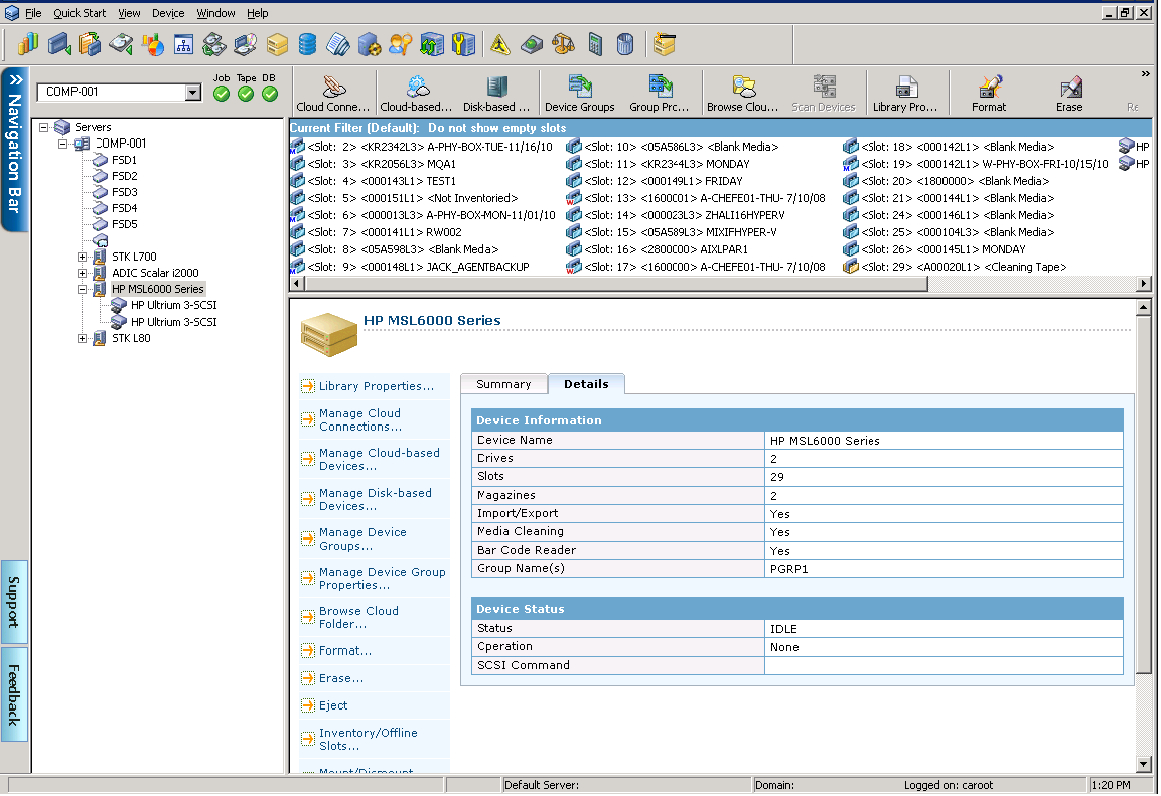Switch to the Summary tab

pyautogui.click(x=503, y=384)
